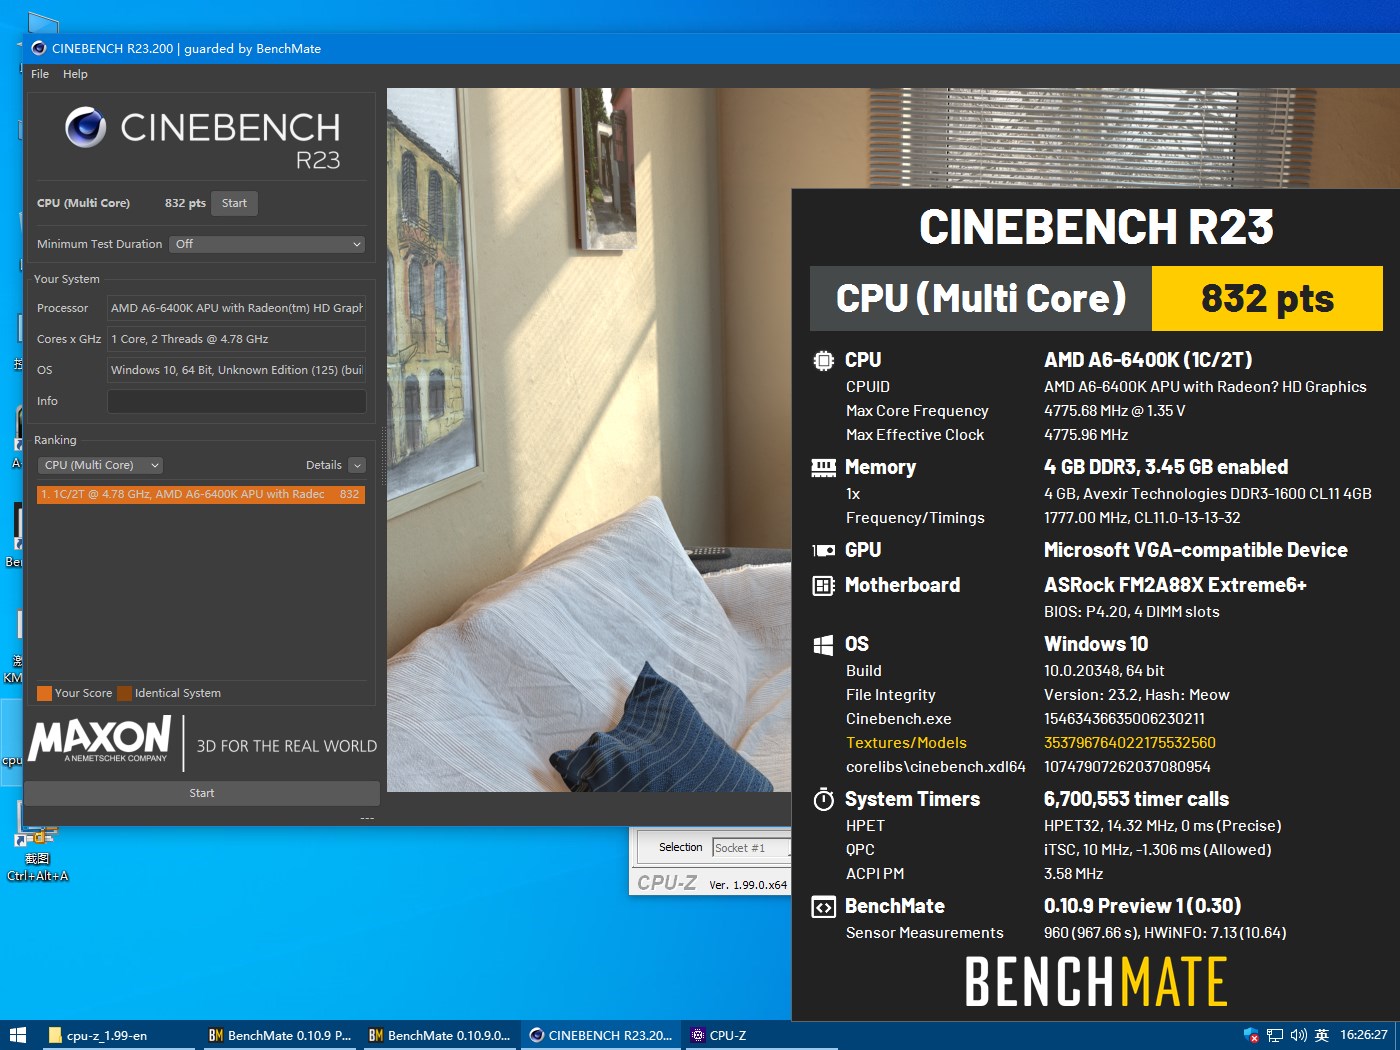1400x1050 pixels.
Task: Open Windows Security tray icon
Action: pos(1251,1035)
